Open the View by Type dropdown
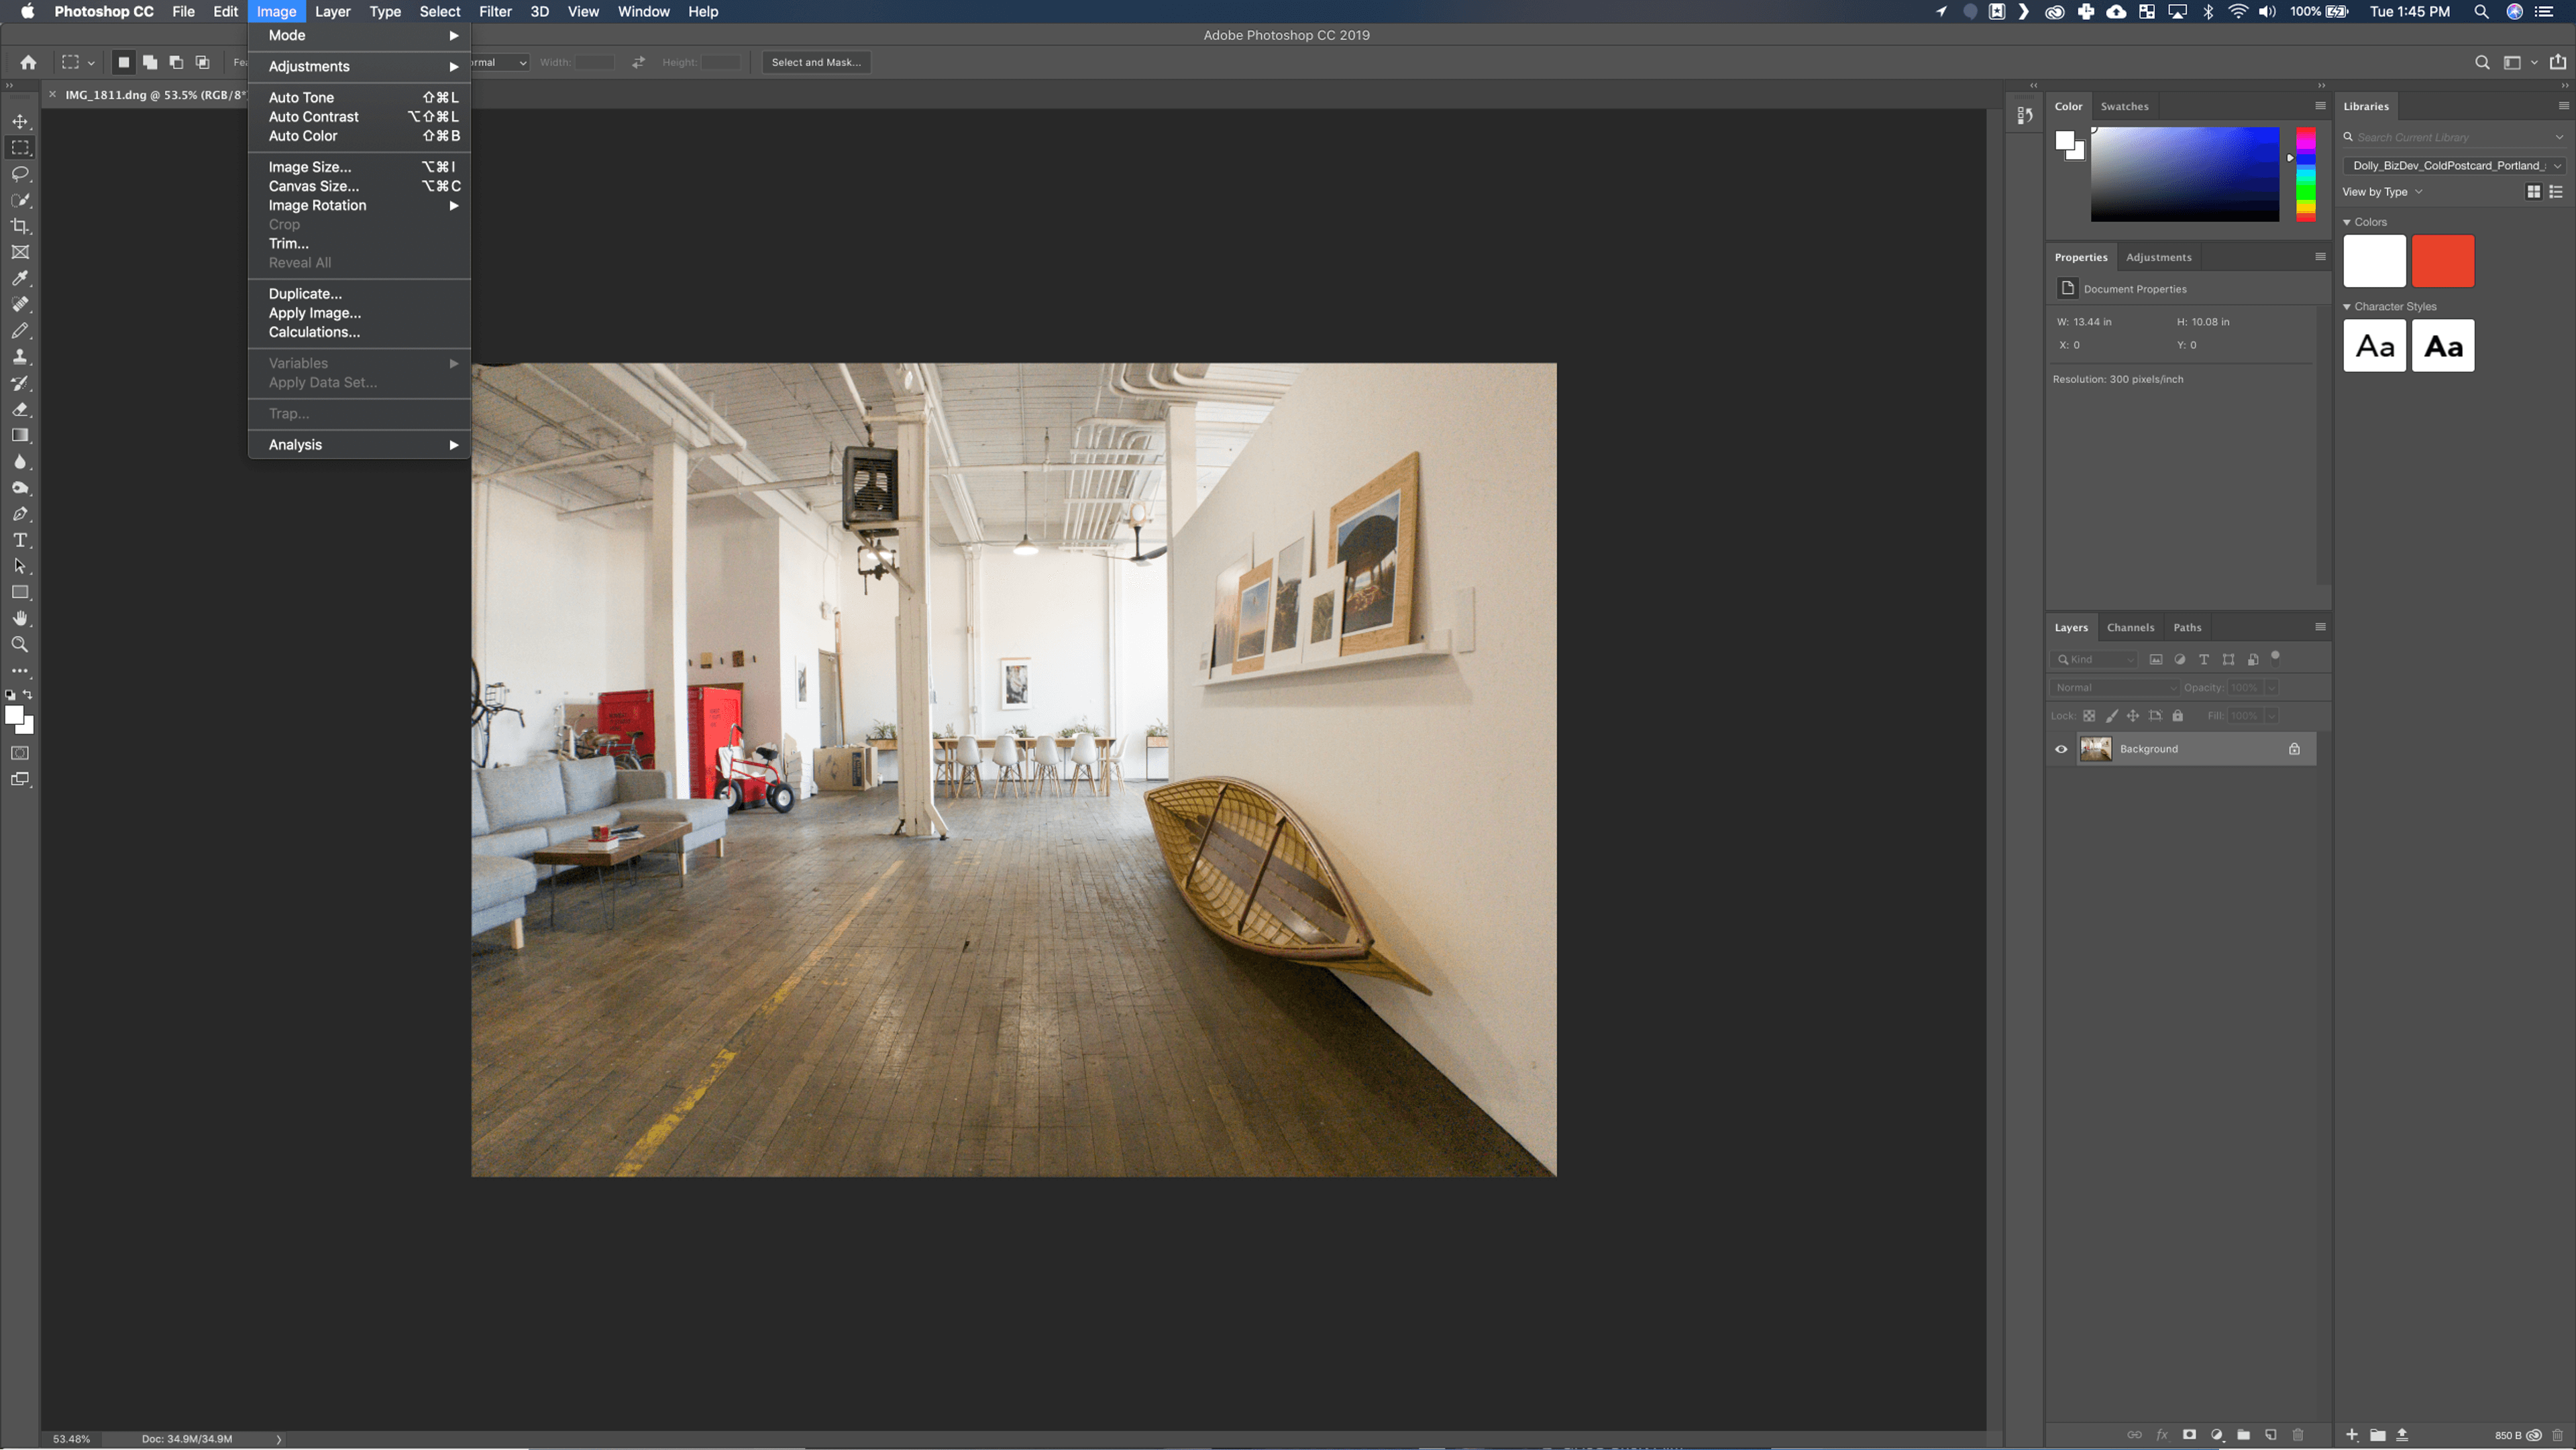This screenshot has width=2576, height=1450. [2382, 192]
